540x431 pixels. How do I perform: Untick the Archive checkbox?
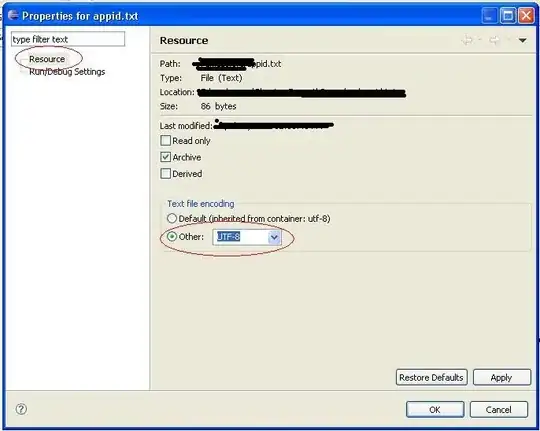[x=166, y=157]
